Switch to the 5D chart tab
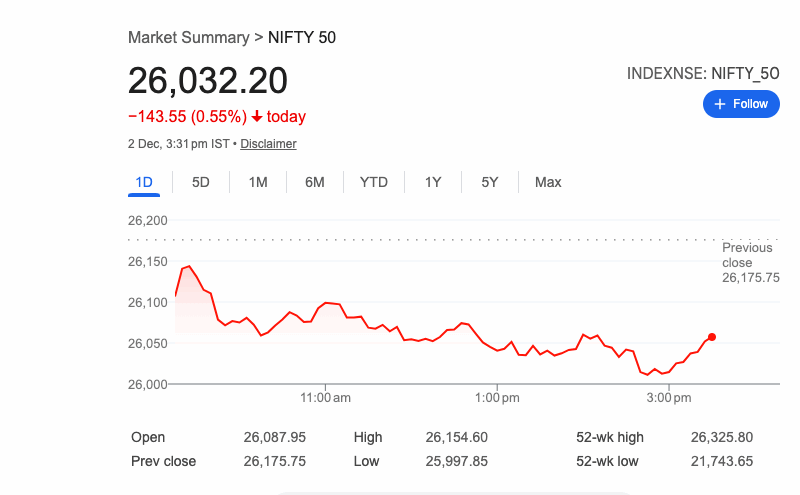Viewport: 800px width, 495px height. 201,182
